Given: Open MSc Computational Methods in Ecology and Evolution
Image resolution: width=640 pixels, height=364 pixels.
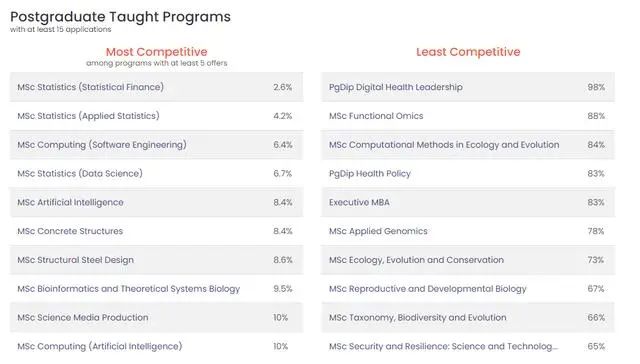Looking at the screenshot, I should click(x=468, y=145).
